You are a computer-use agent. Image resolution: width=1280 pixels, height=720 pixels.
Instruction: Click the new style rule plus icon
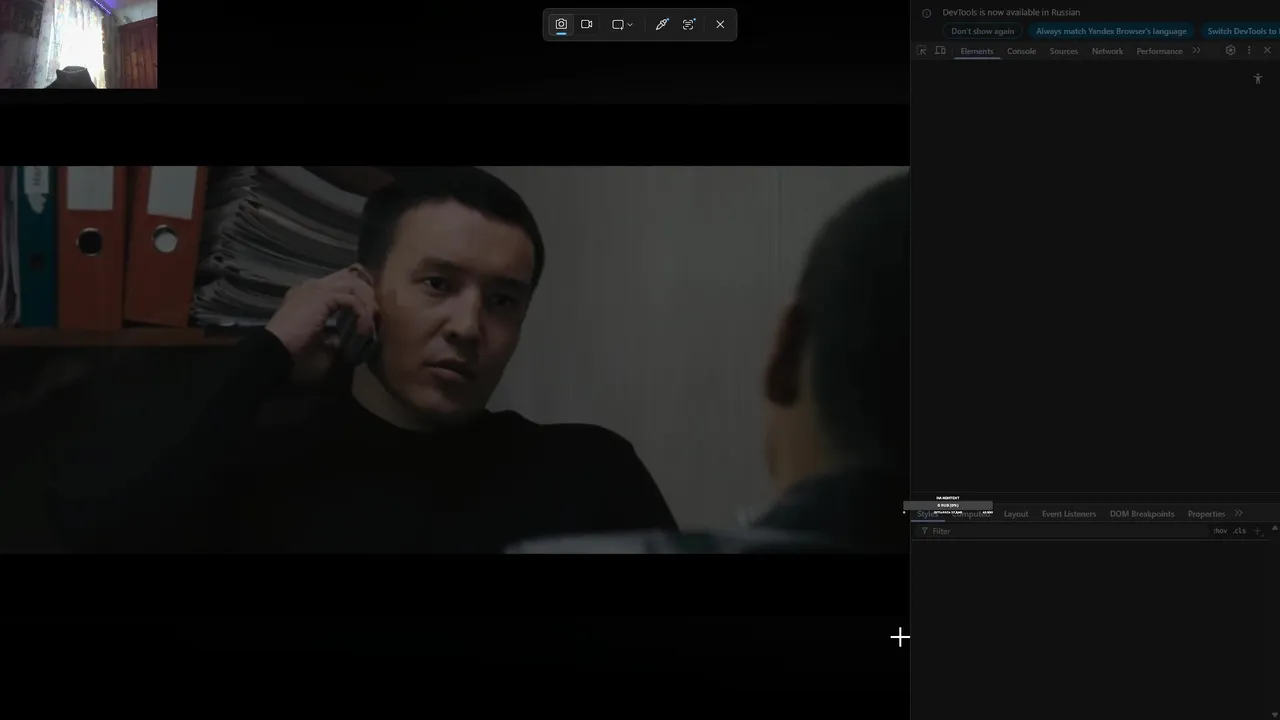tap(1258, 531)
